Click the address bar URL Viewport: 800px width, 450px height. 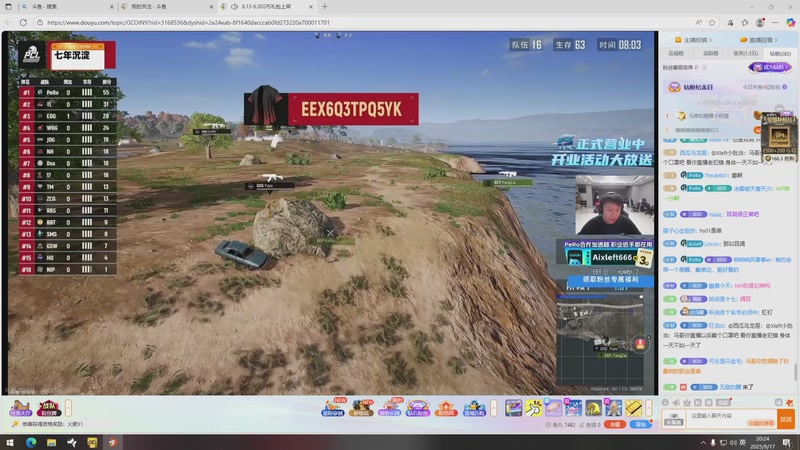click(188, 22)
